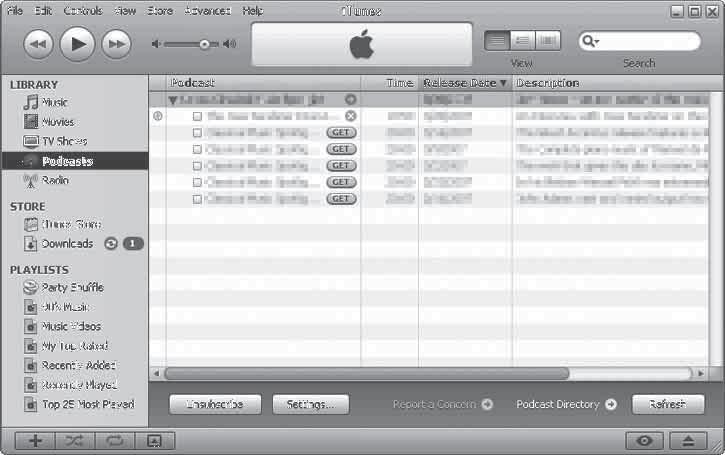
Task: Toggle checkbox of the downloading episode row
Action: click(x=197, y=116)
